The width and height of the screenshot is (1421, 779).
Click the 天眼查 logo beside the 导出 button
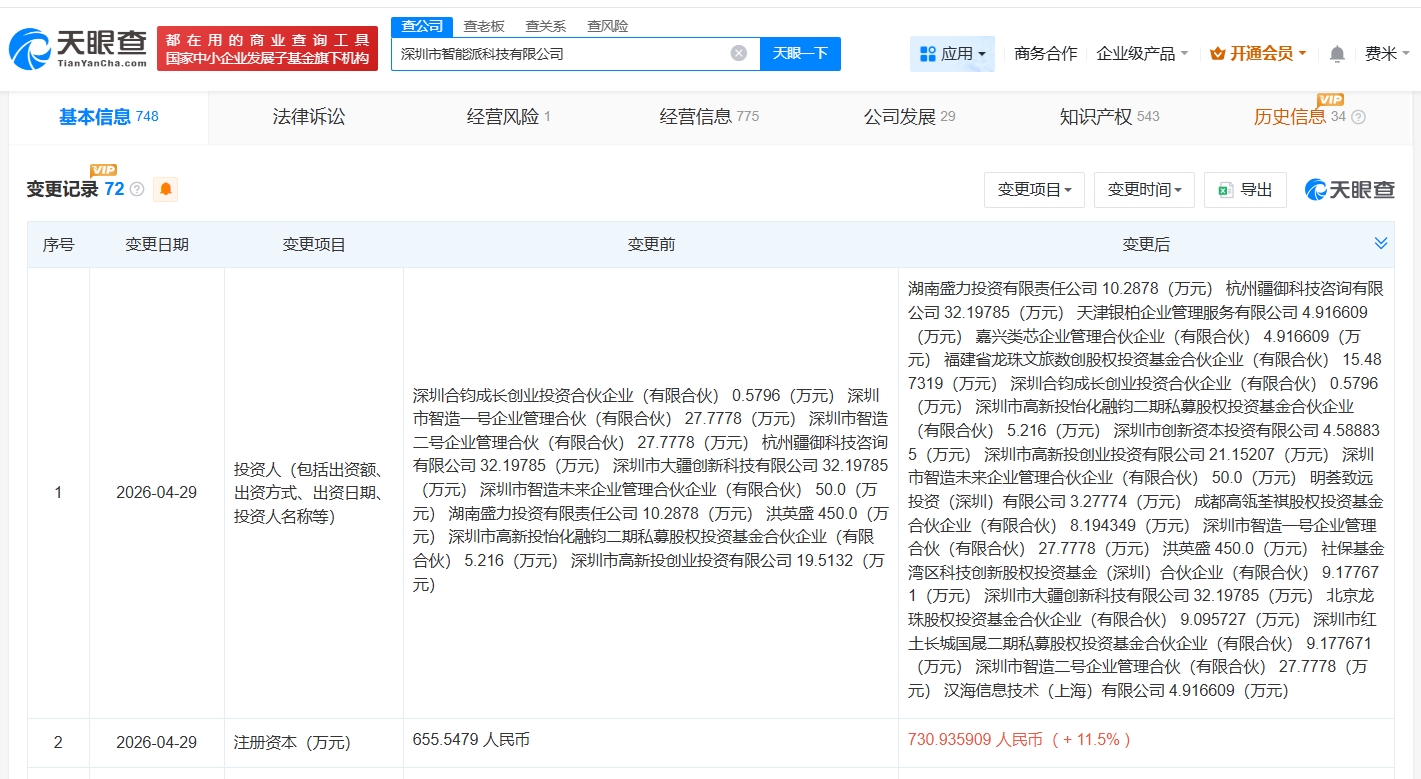[1350, 190]
